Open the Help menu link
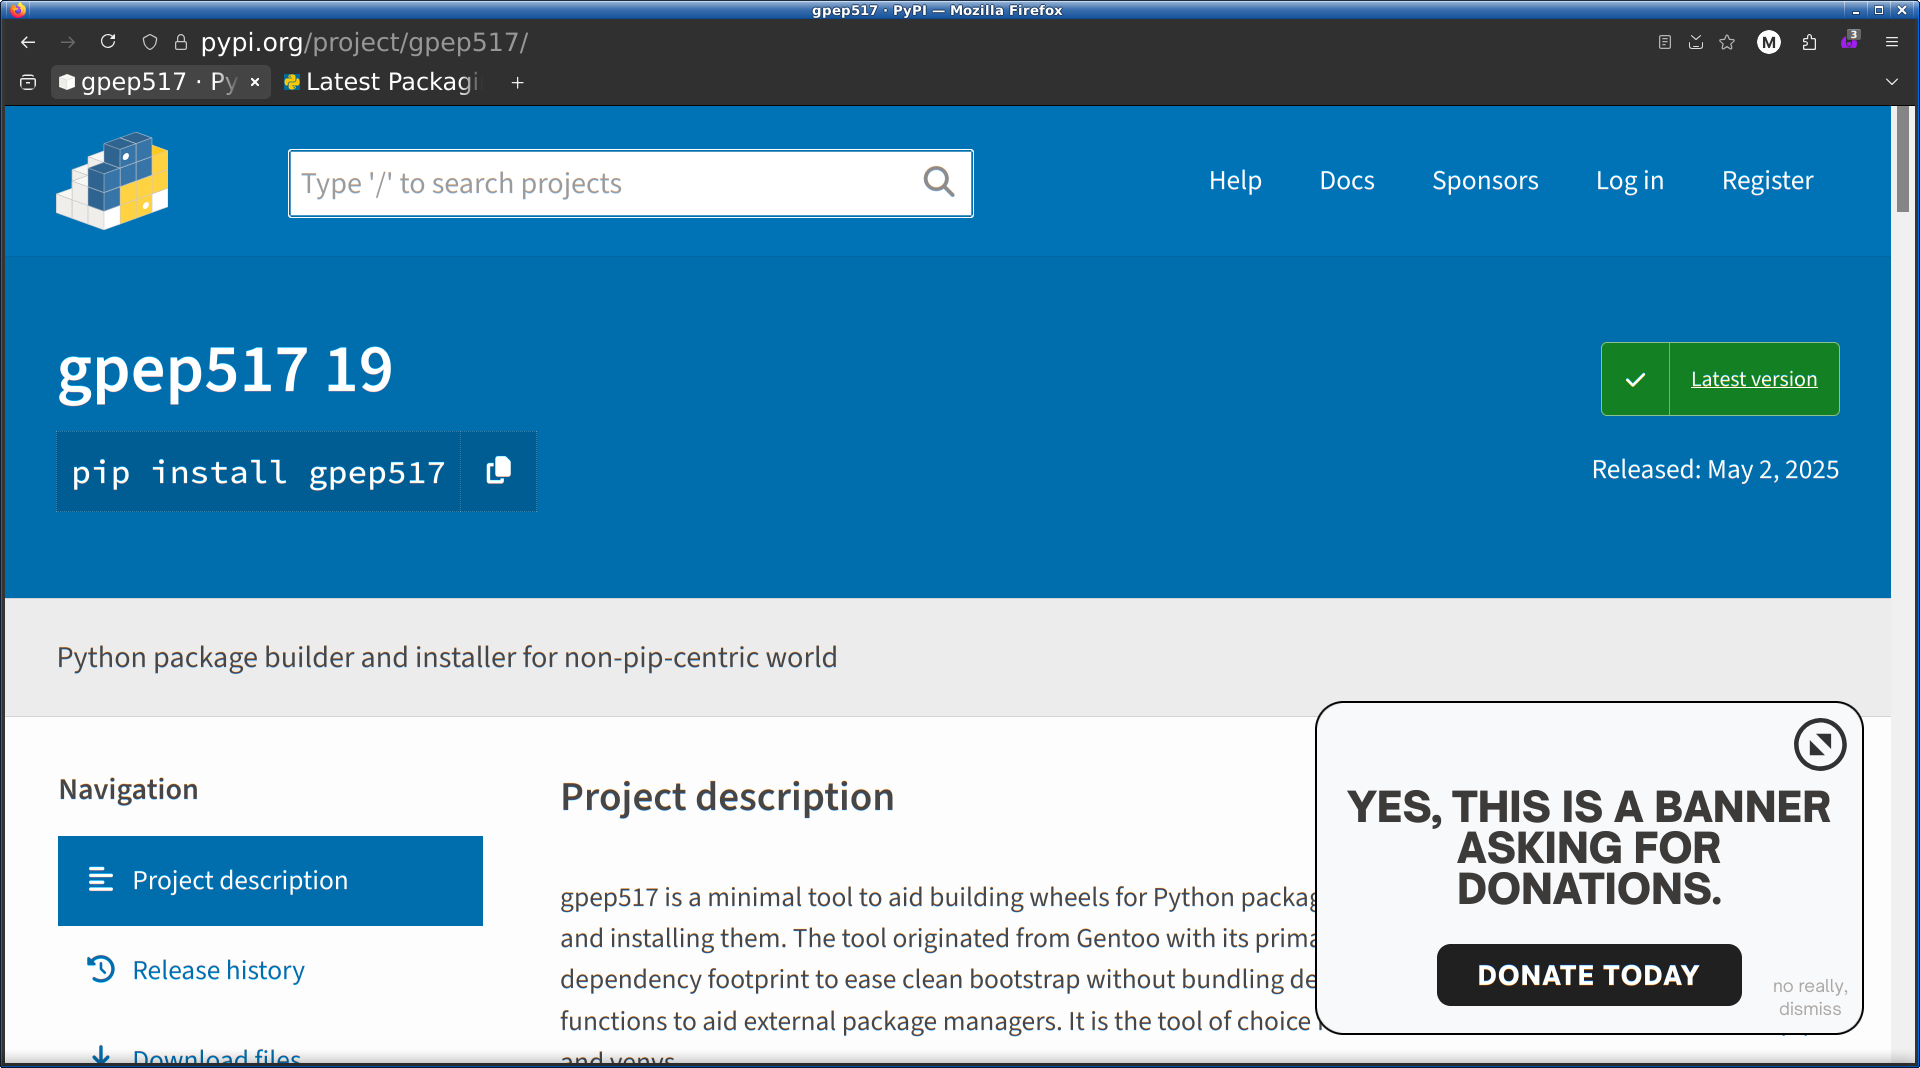Screen dimensions: 1920x1068 (1235, 181)
